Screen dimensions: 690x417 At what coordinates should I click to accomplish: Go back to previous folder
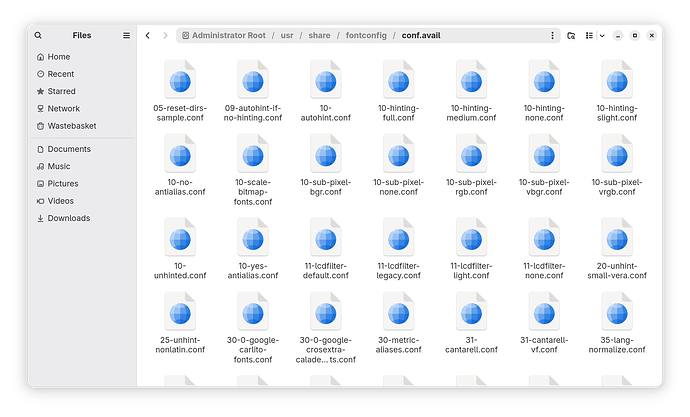148,35
